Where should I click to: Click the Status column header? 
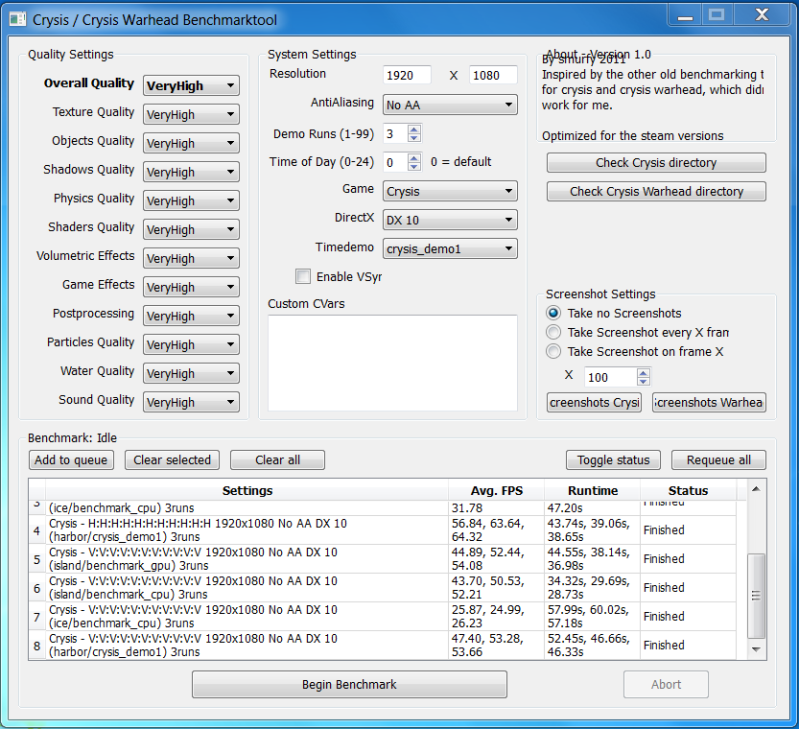(688, 491)
